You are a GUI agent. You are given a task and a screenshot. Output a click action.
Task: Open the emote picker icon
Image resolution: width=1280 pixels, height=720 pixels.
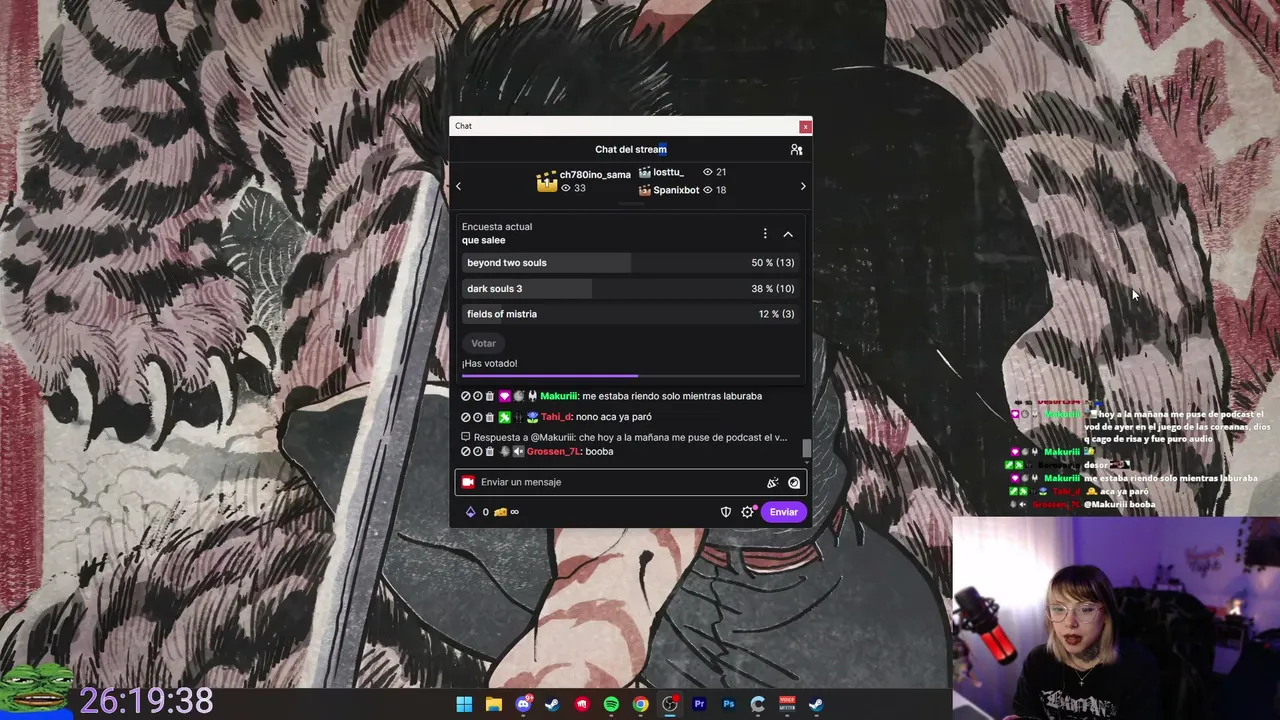(794, 482)
